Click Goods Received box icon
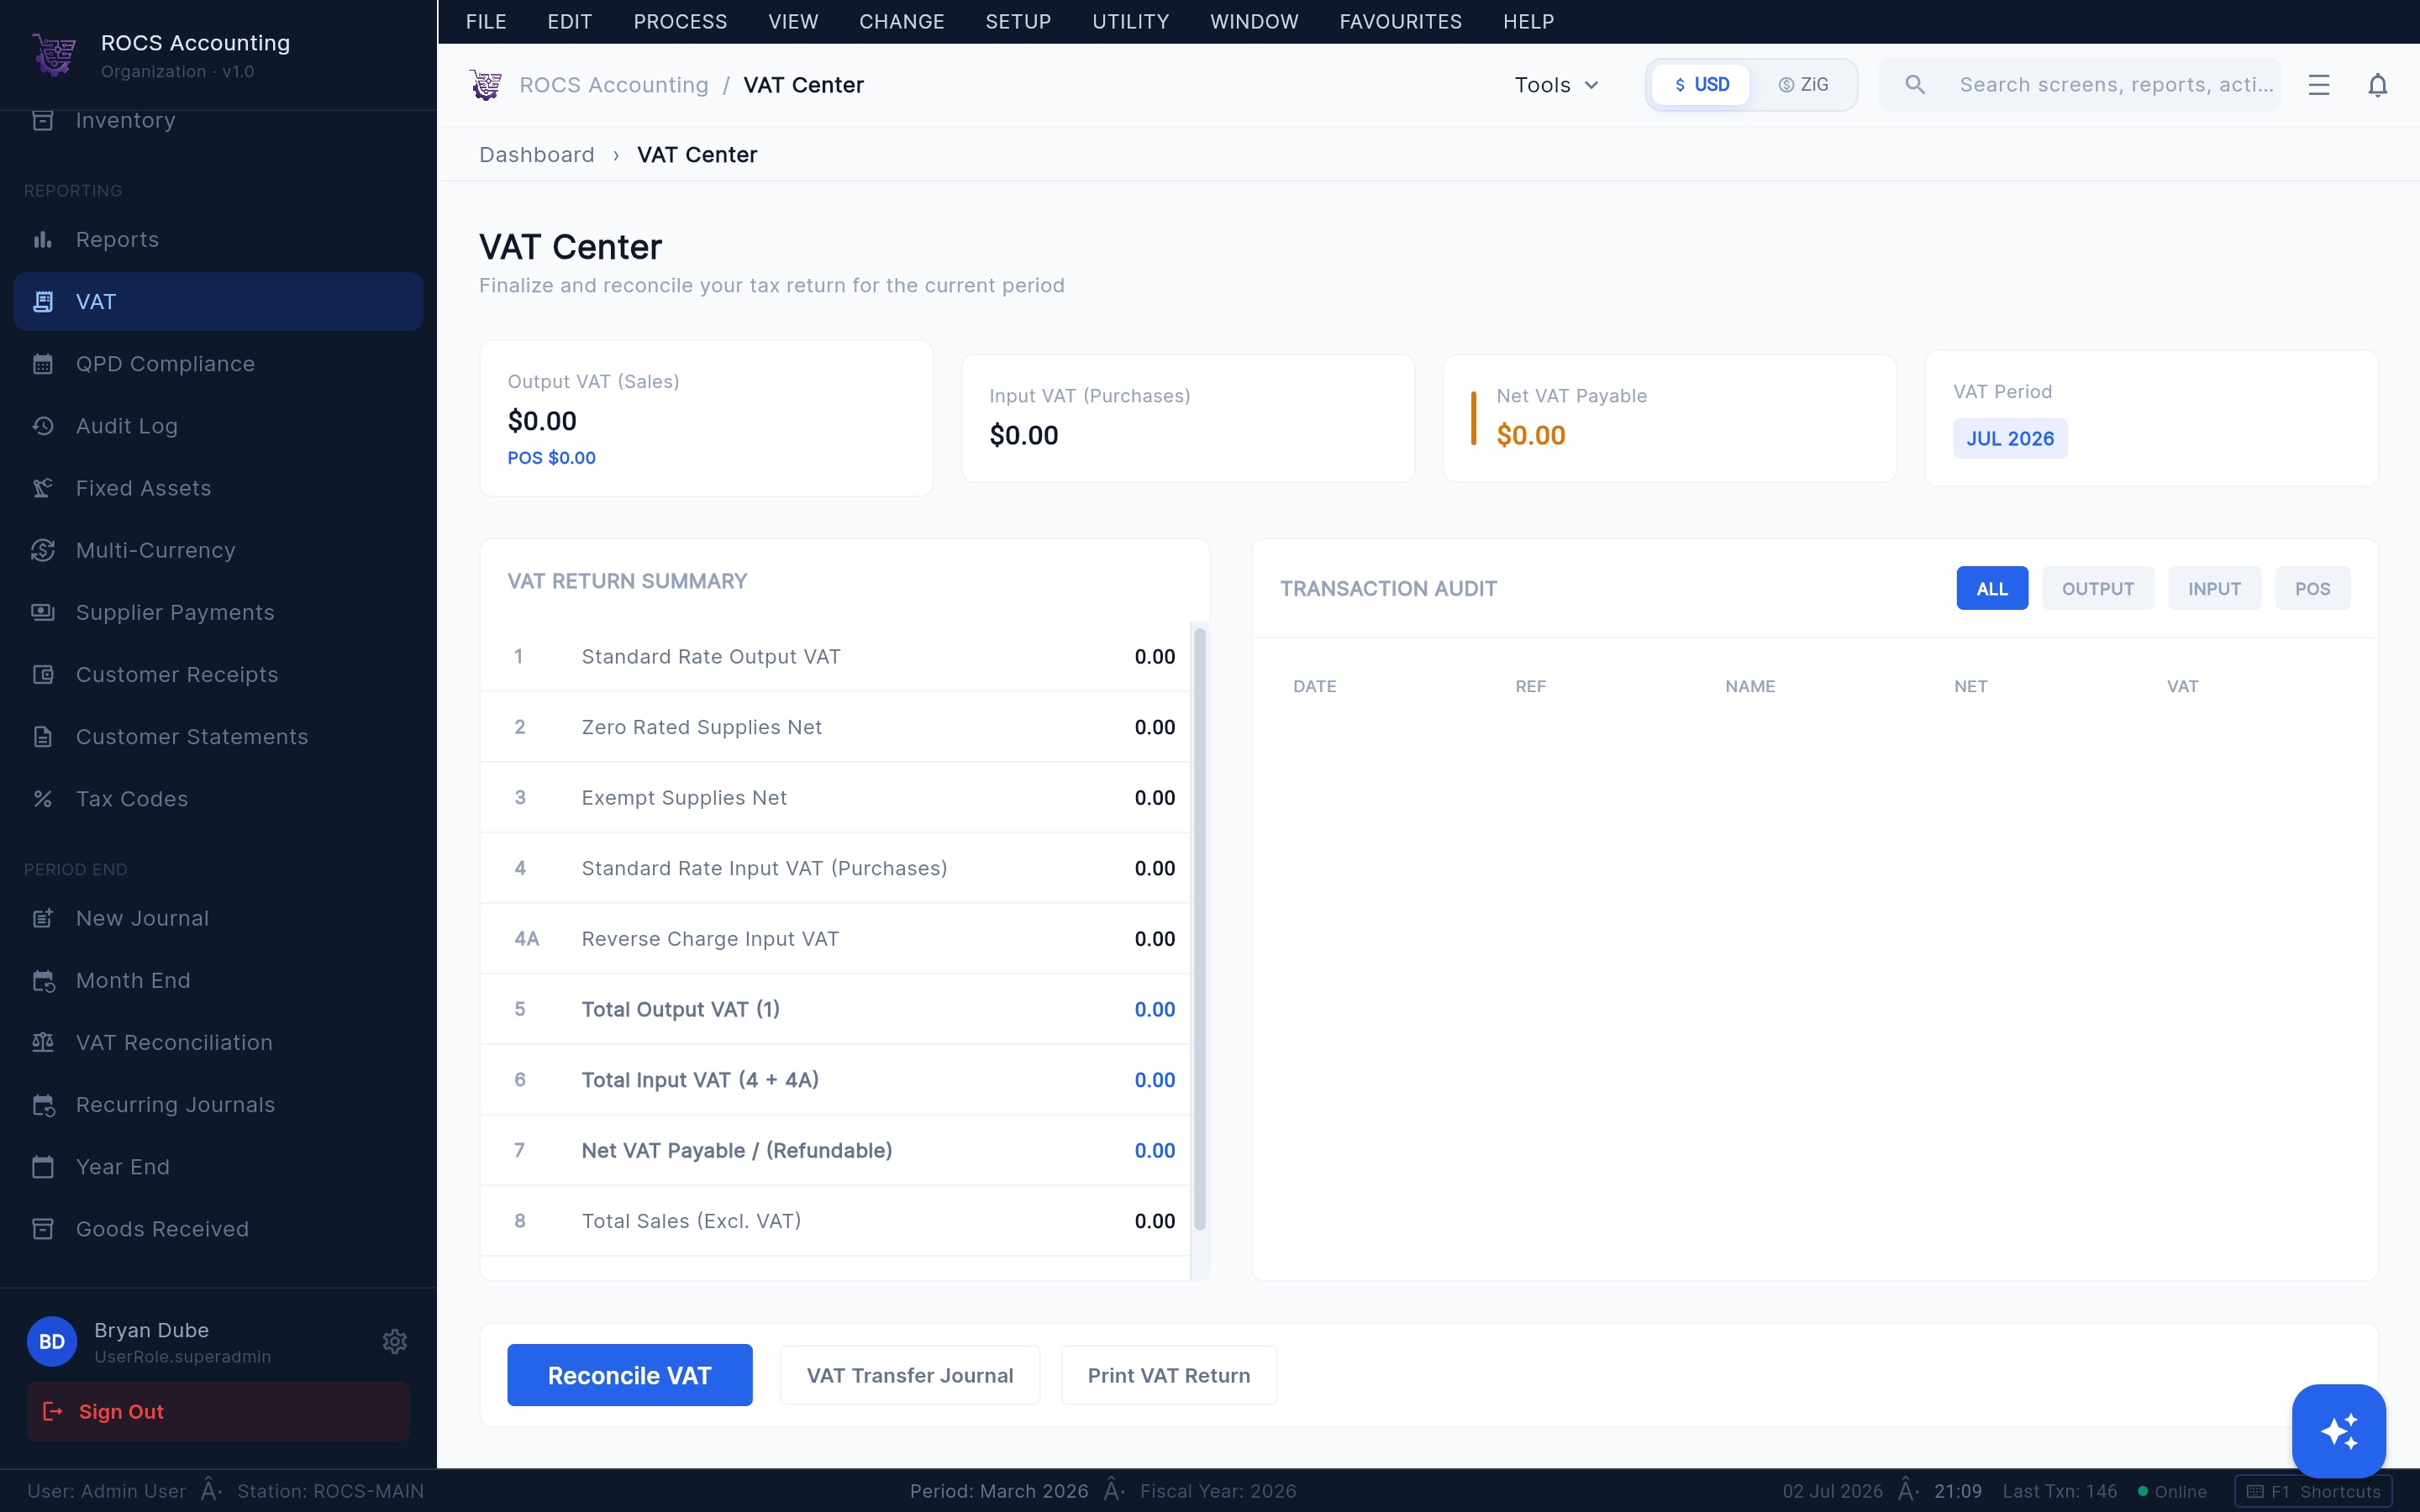The width and height of the screenshot is (2420, 1512). point(42,1229)
